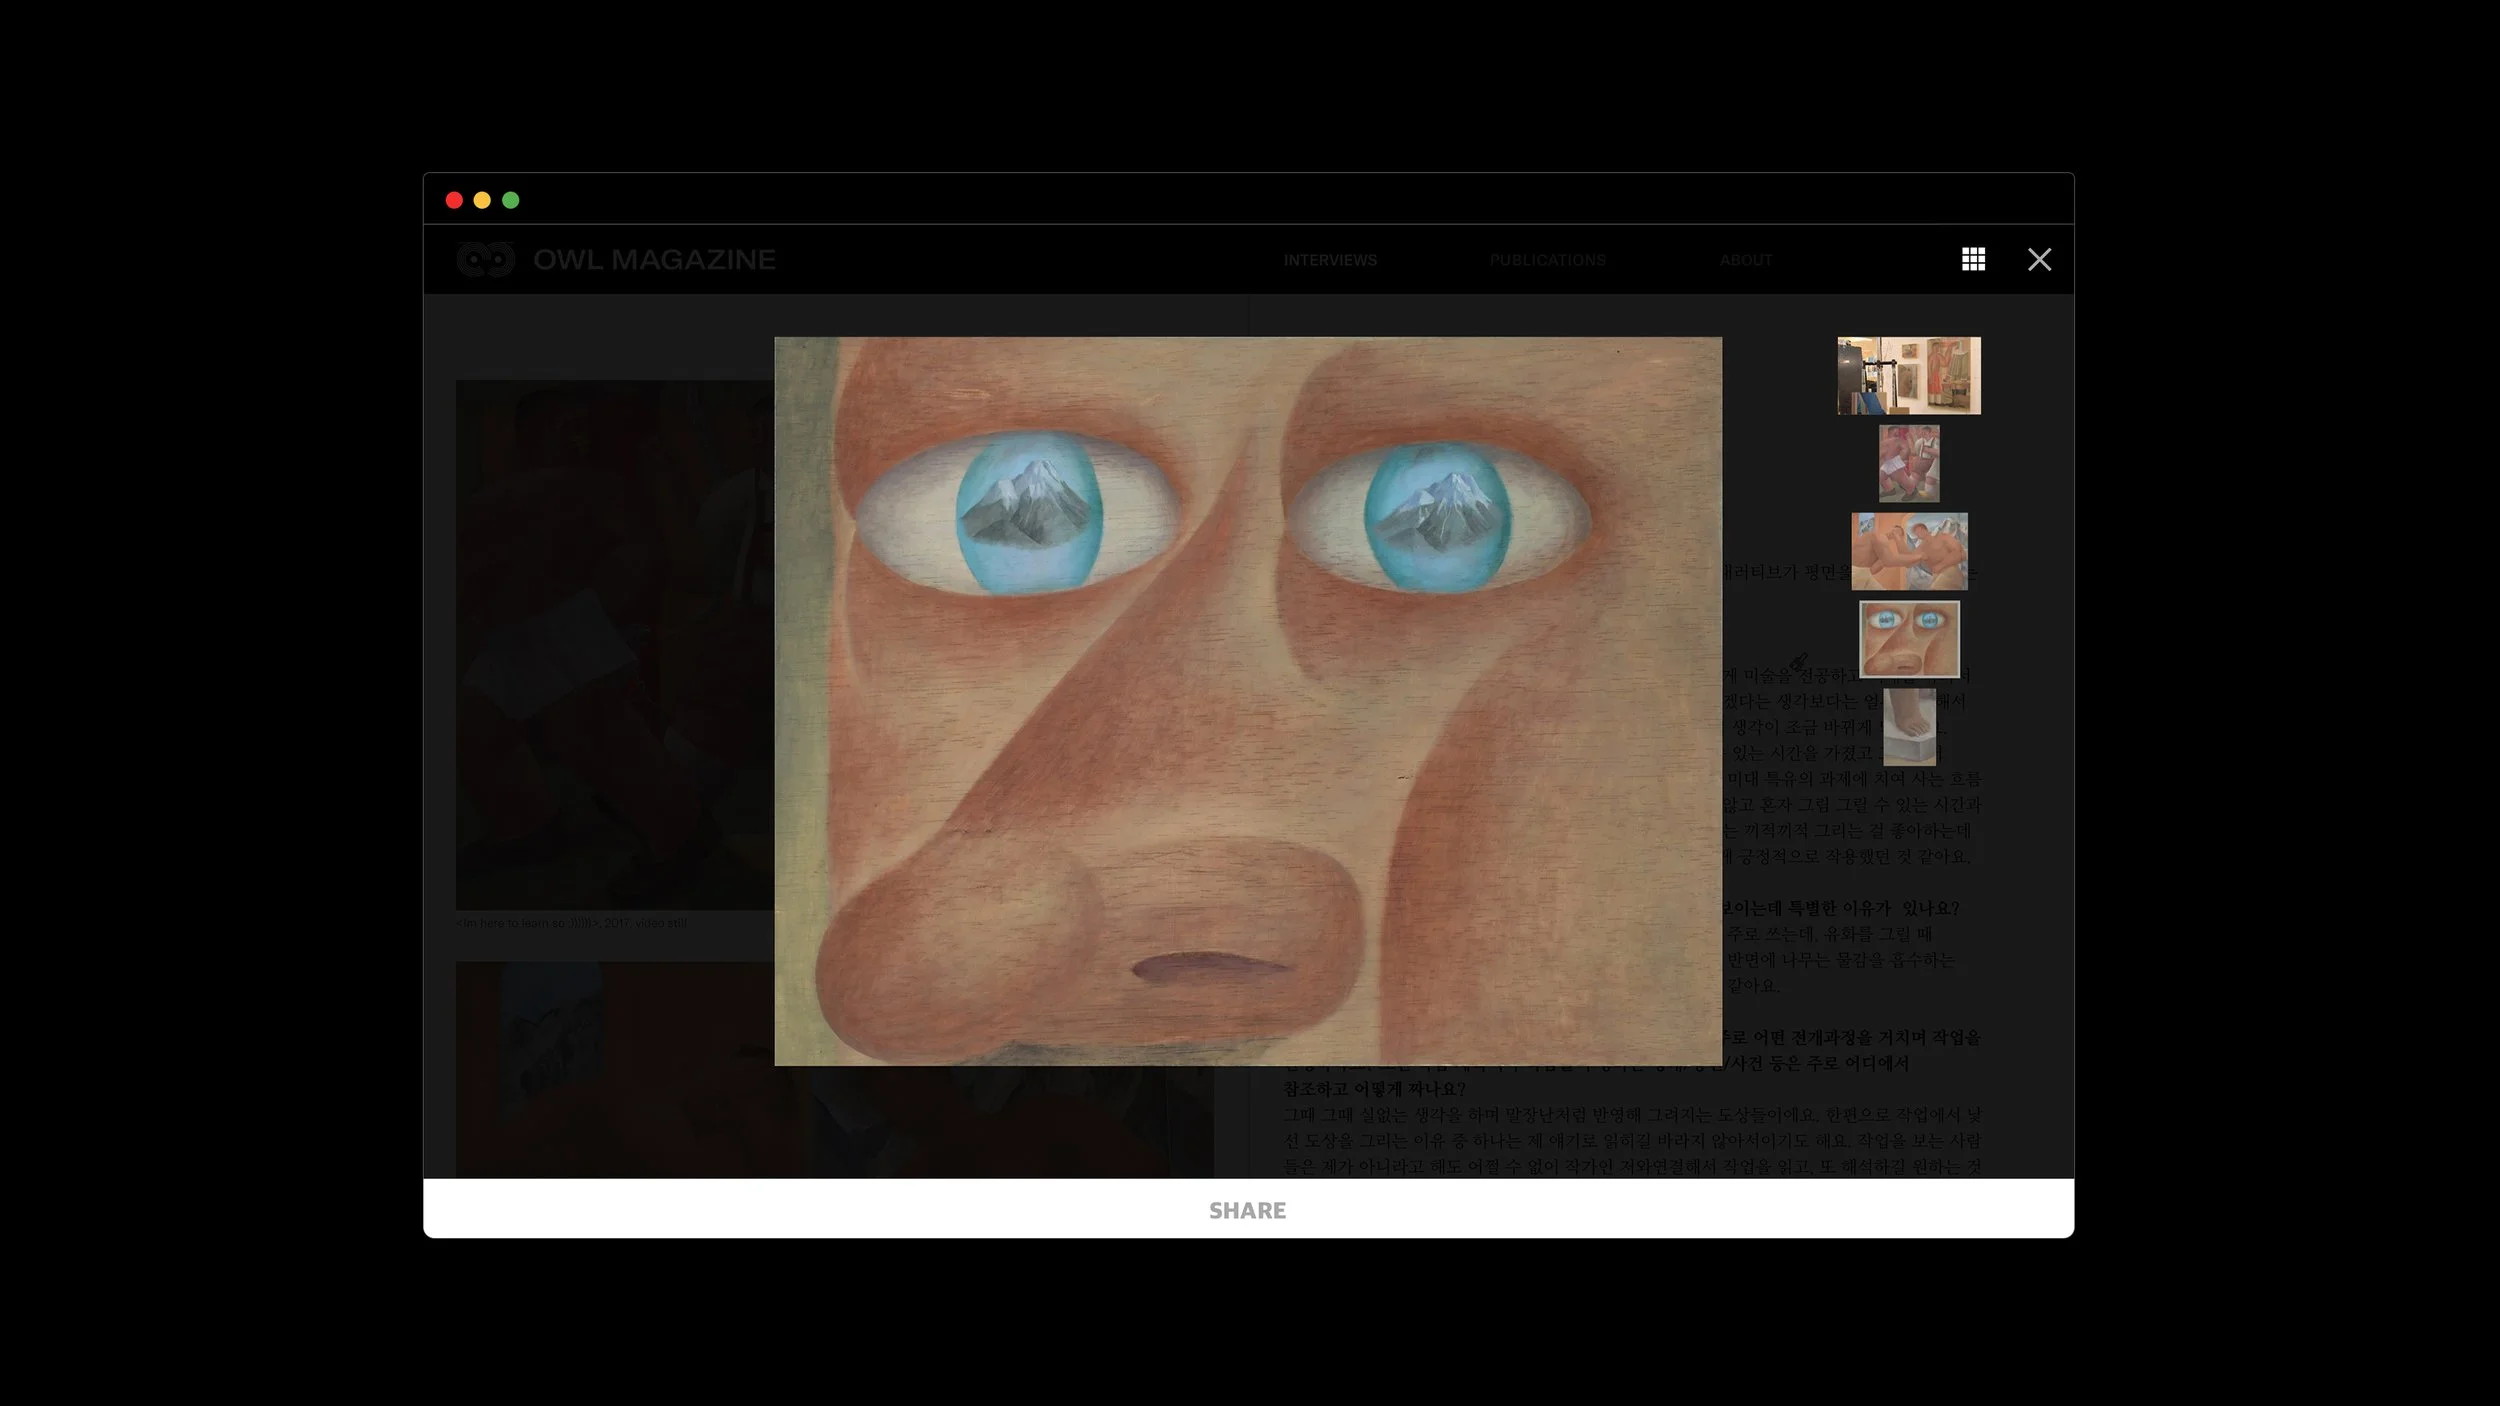Select the studio interior photo thumbnail
This screenshot has width=2500, height=1406.
(x=1908, y=375)
